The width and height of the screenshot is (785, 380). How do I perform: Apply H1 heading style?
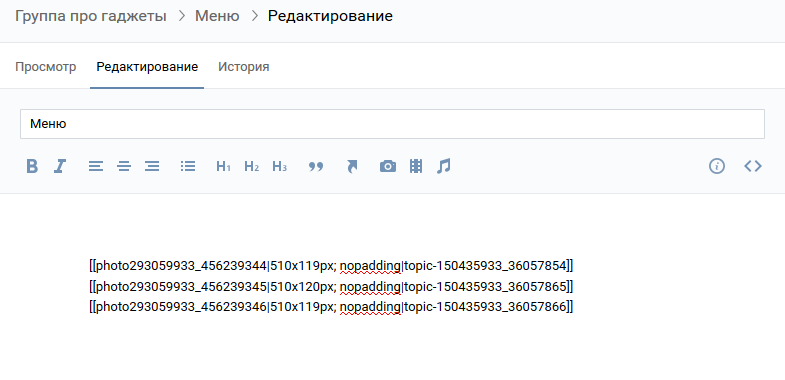click(x=223, y=166)
